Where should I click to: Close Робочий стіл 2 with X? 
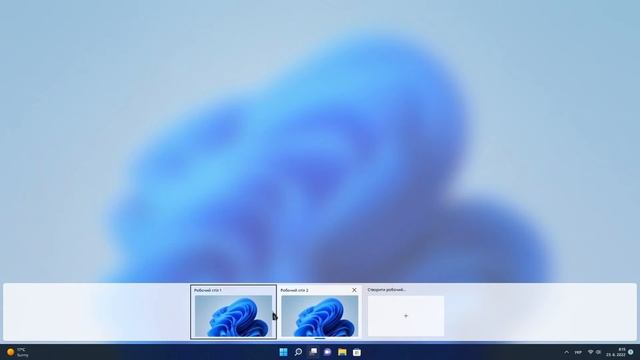click(x=354, y=290)
